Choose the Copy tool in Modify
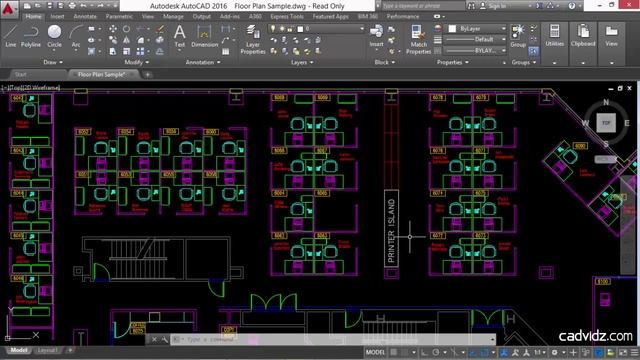 [113, 40]
